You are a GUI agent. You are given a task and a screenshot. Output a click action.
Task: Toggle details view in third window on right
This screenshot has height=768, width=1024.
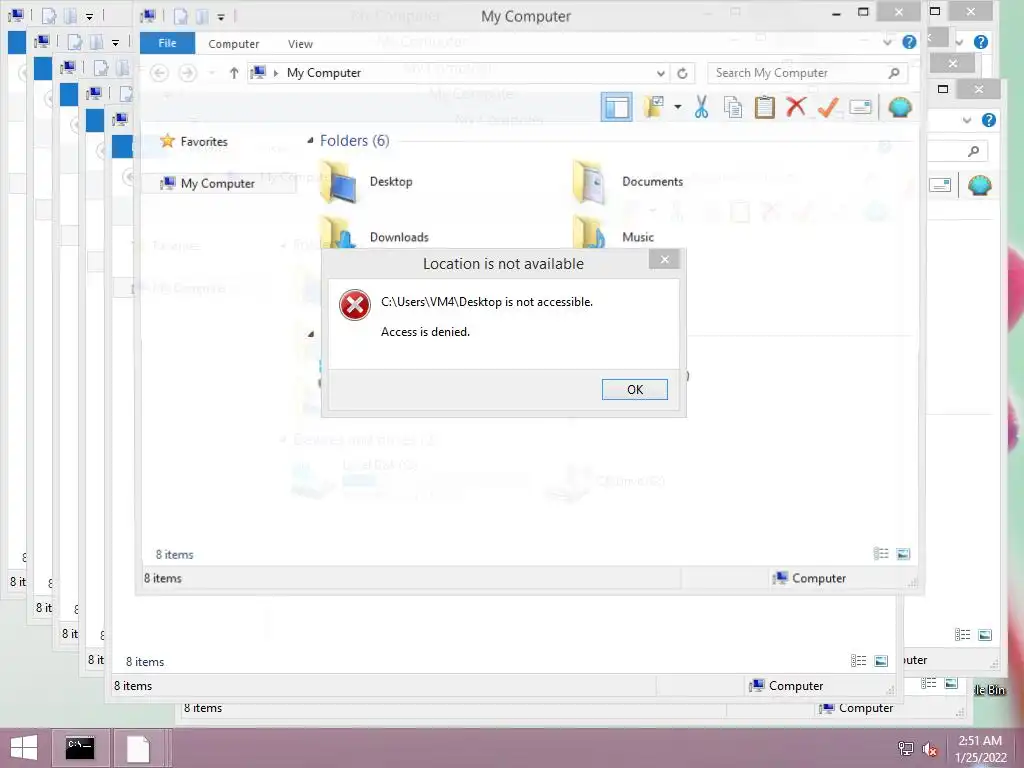click(x=962, y=634)
